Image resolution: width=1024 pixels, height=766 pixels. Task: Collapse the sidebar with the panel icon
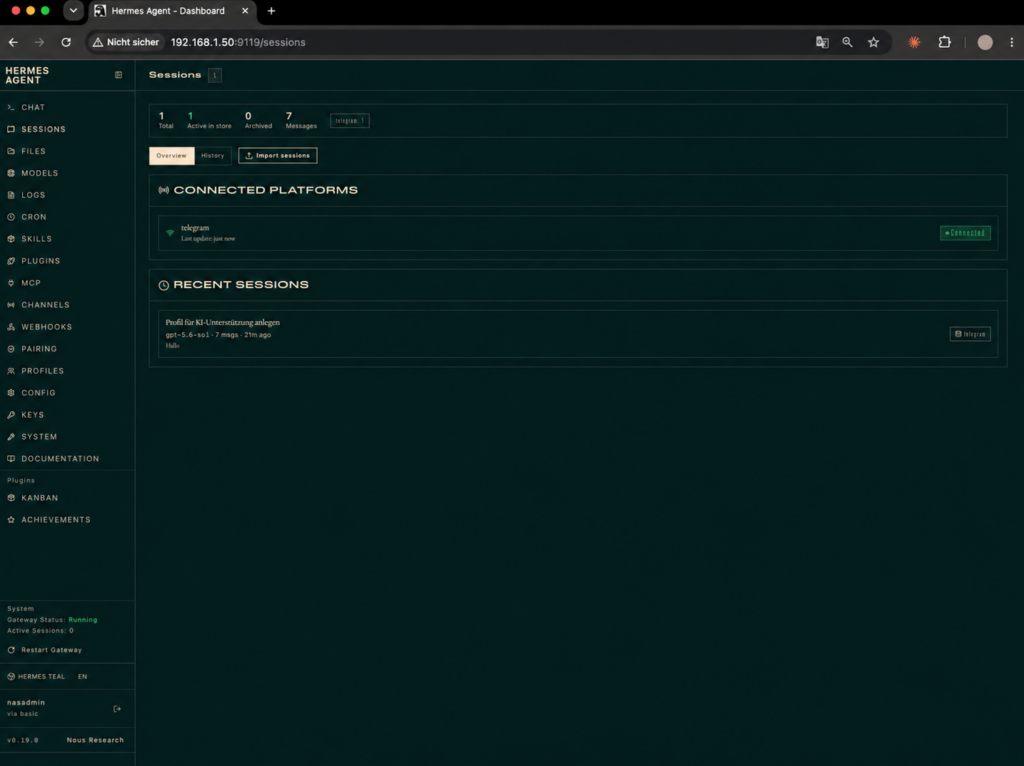[118, 75]
